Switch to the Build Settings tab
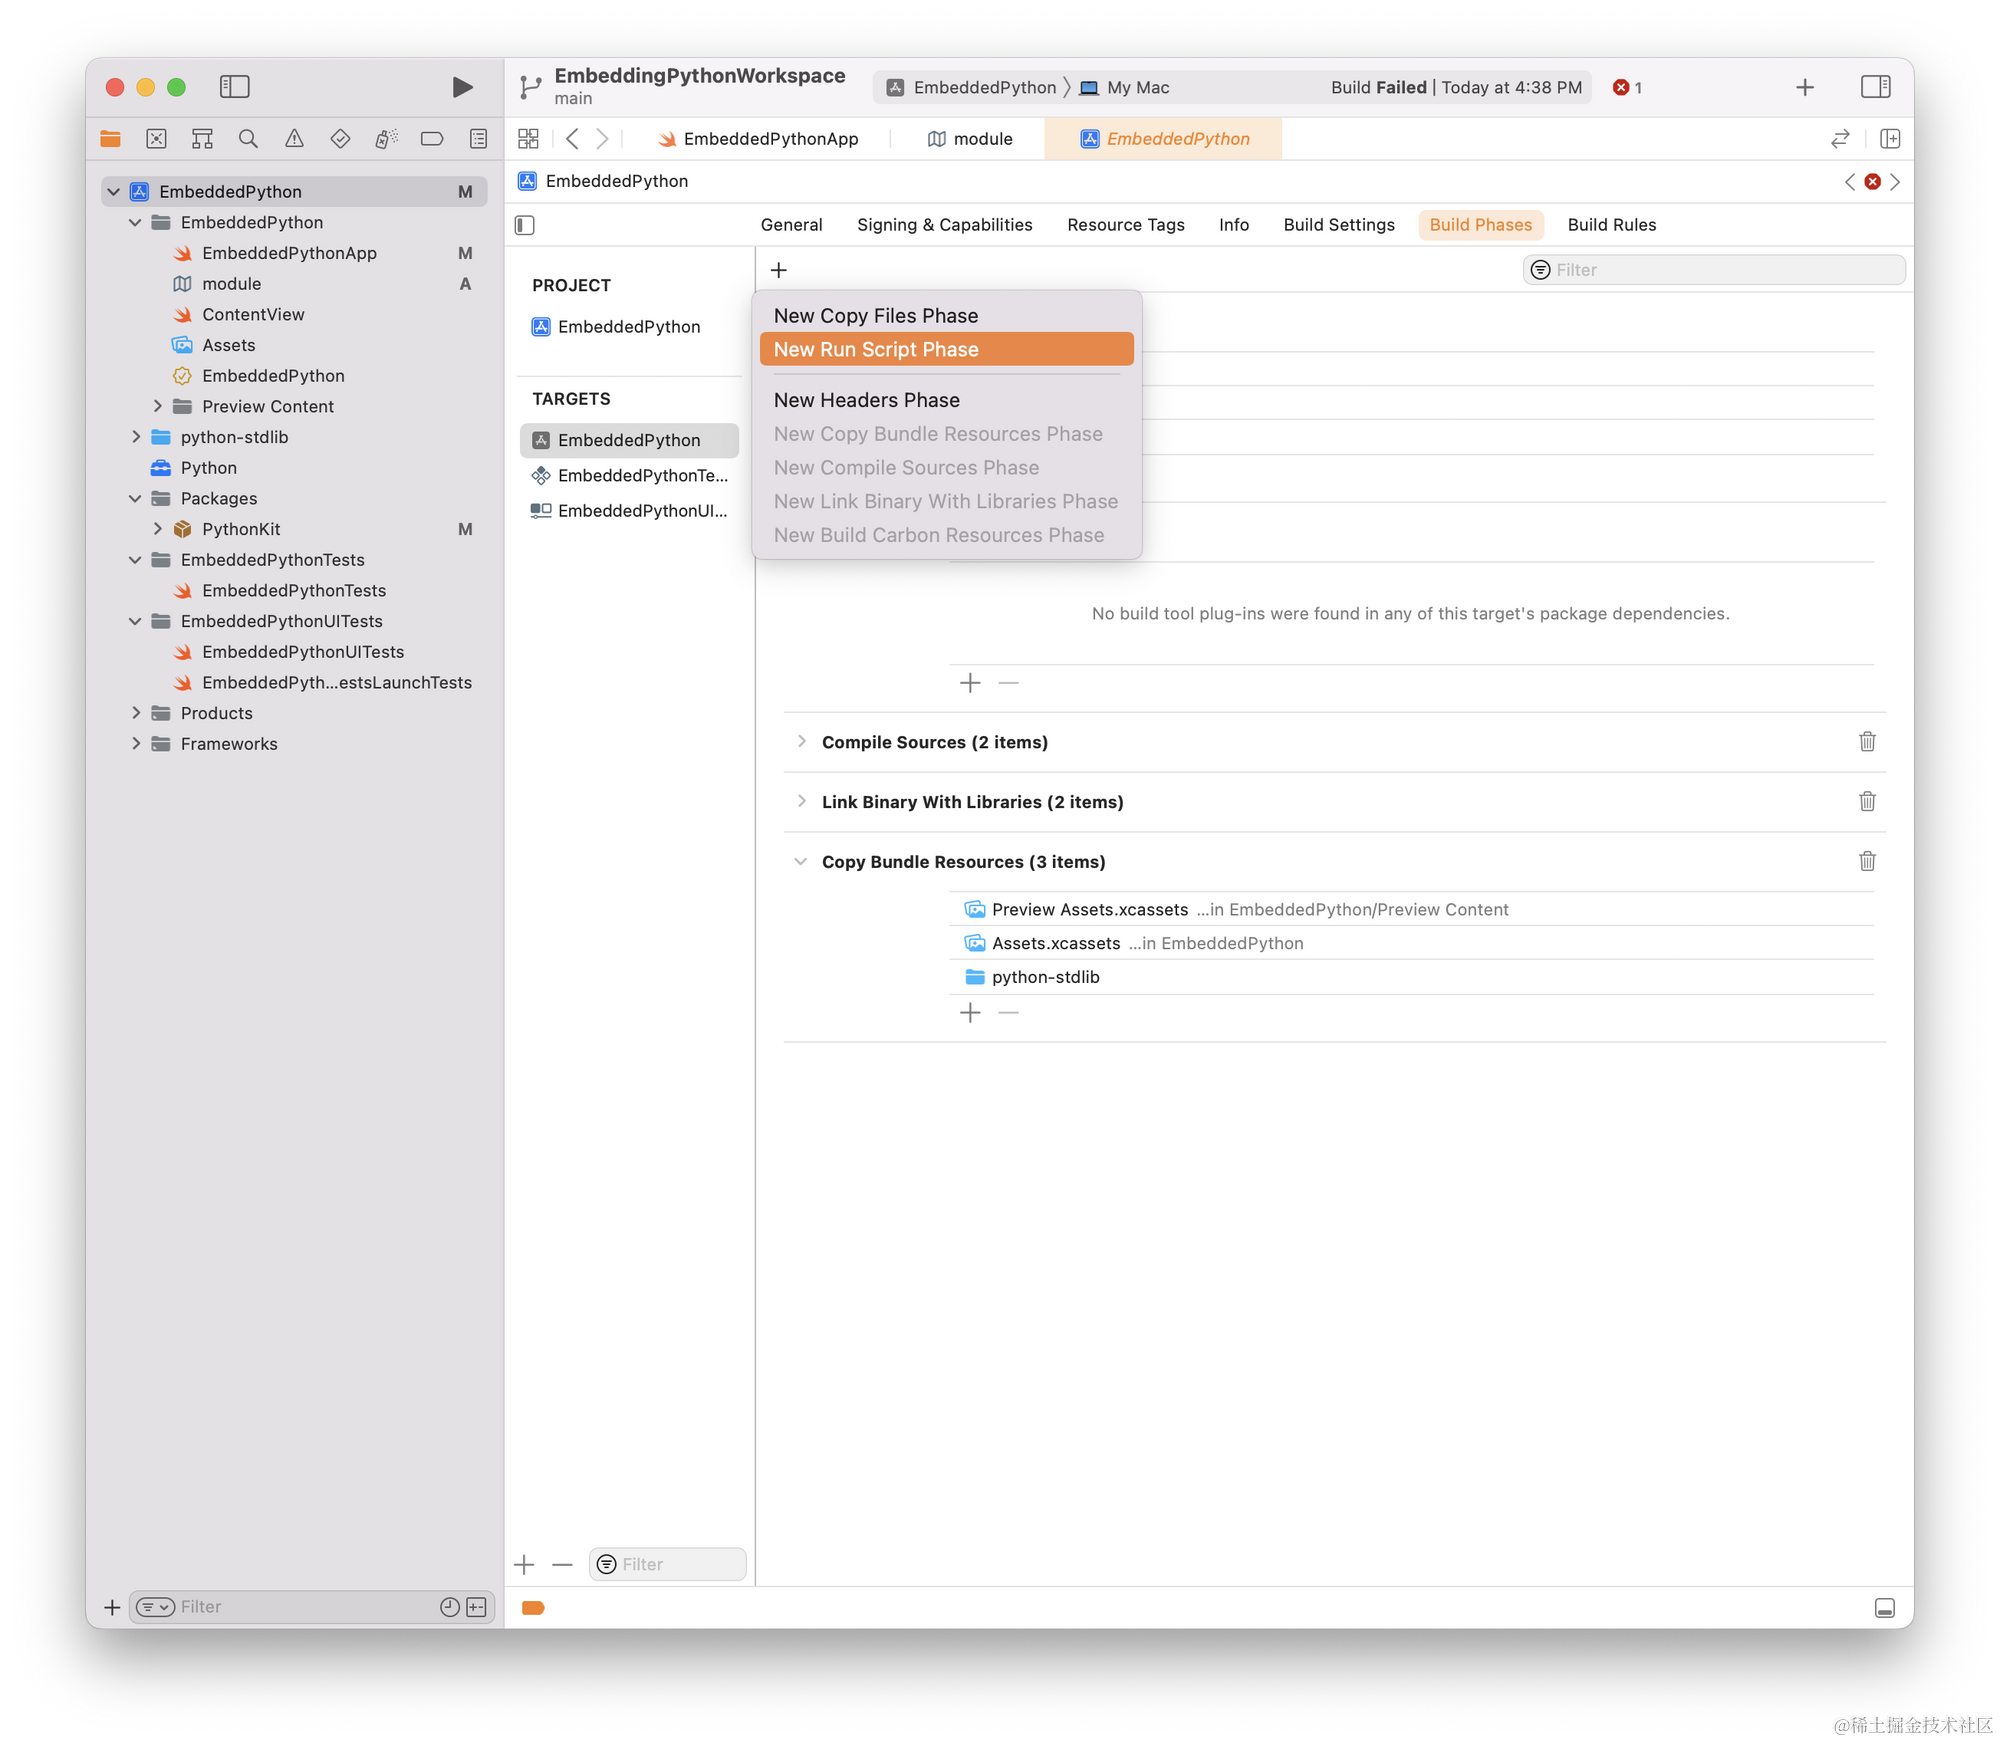The width and height of the screenshot is (2000, 1742). [1339, 225]
